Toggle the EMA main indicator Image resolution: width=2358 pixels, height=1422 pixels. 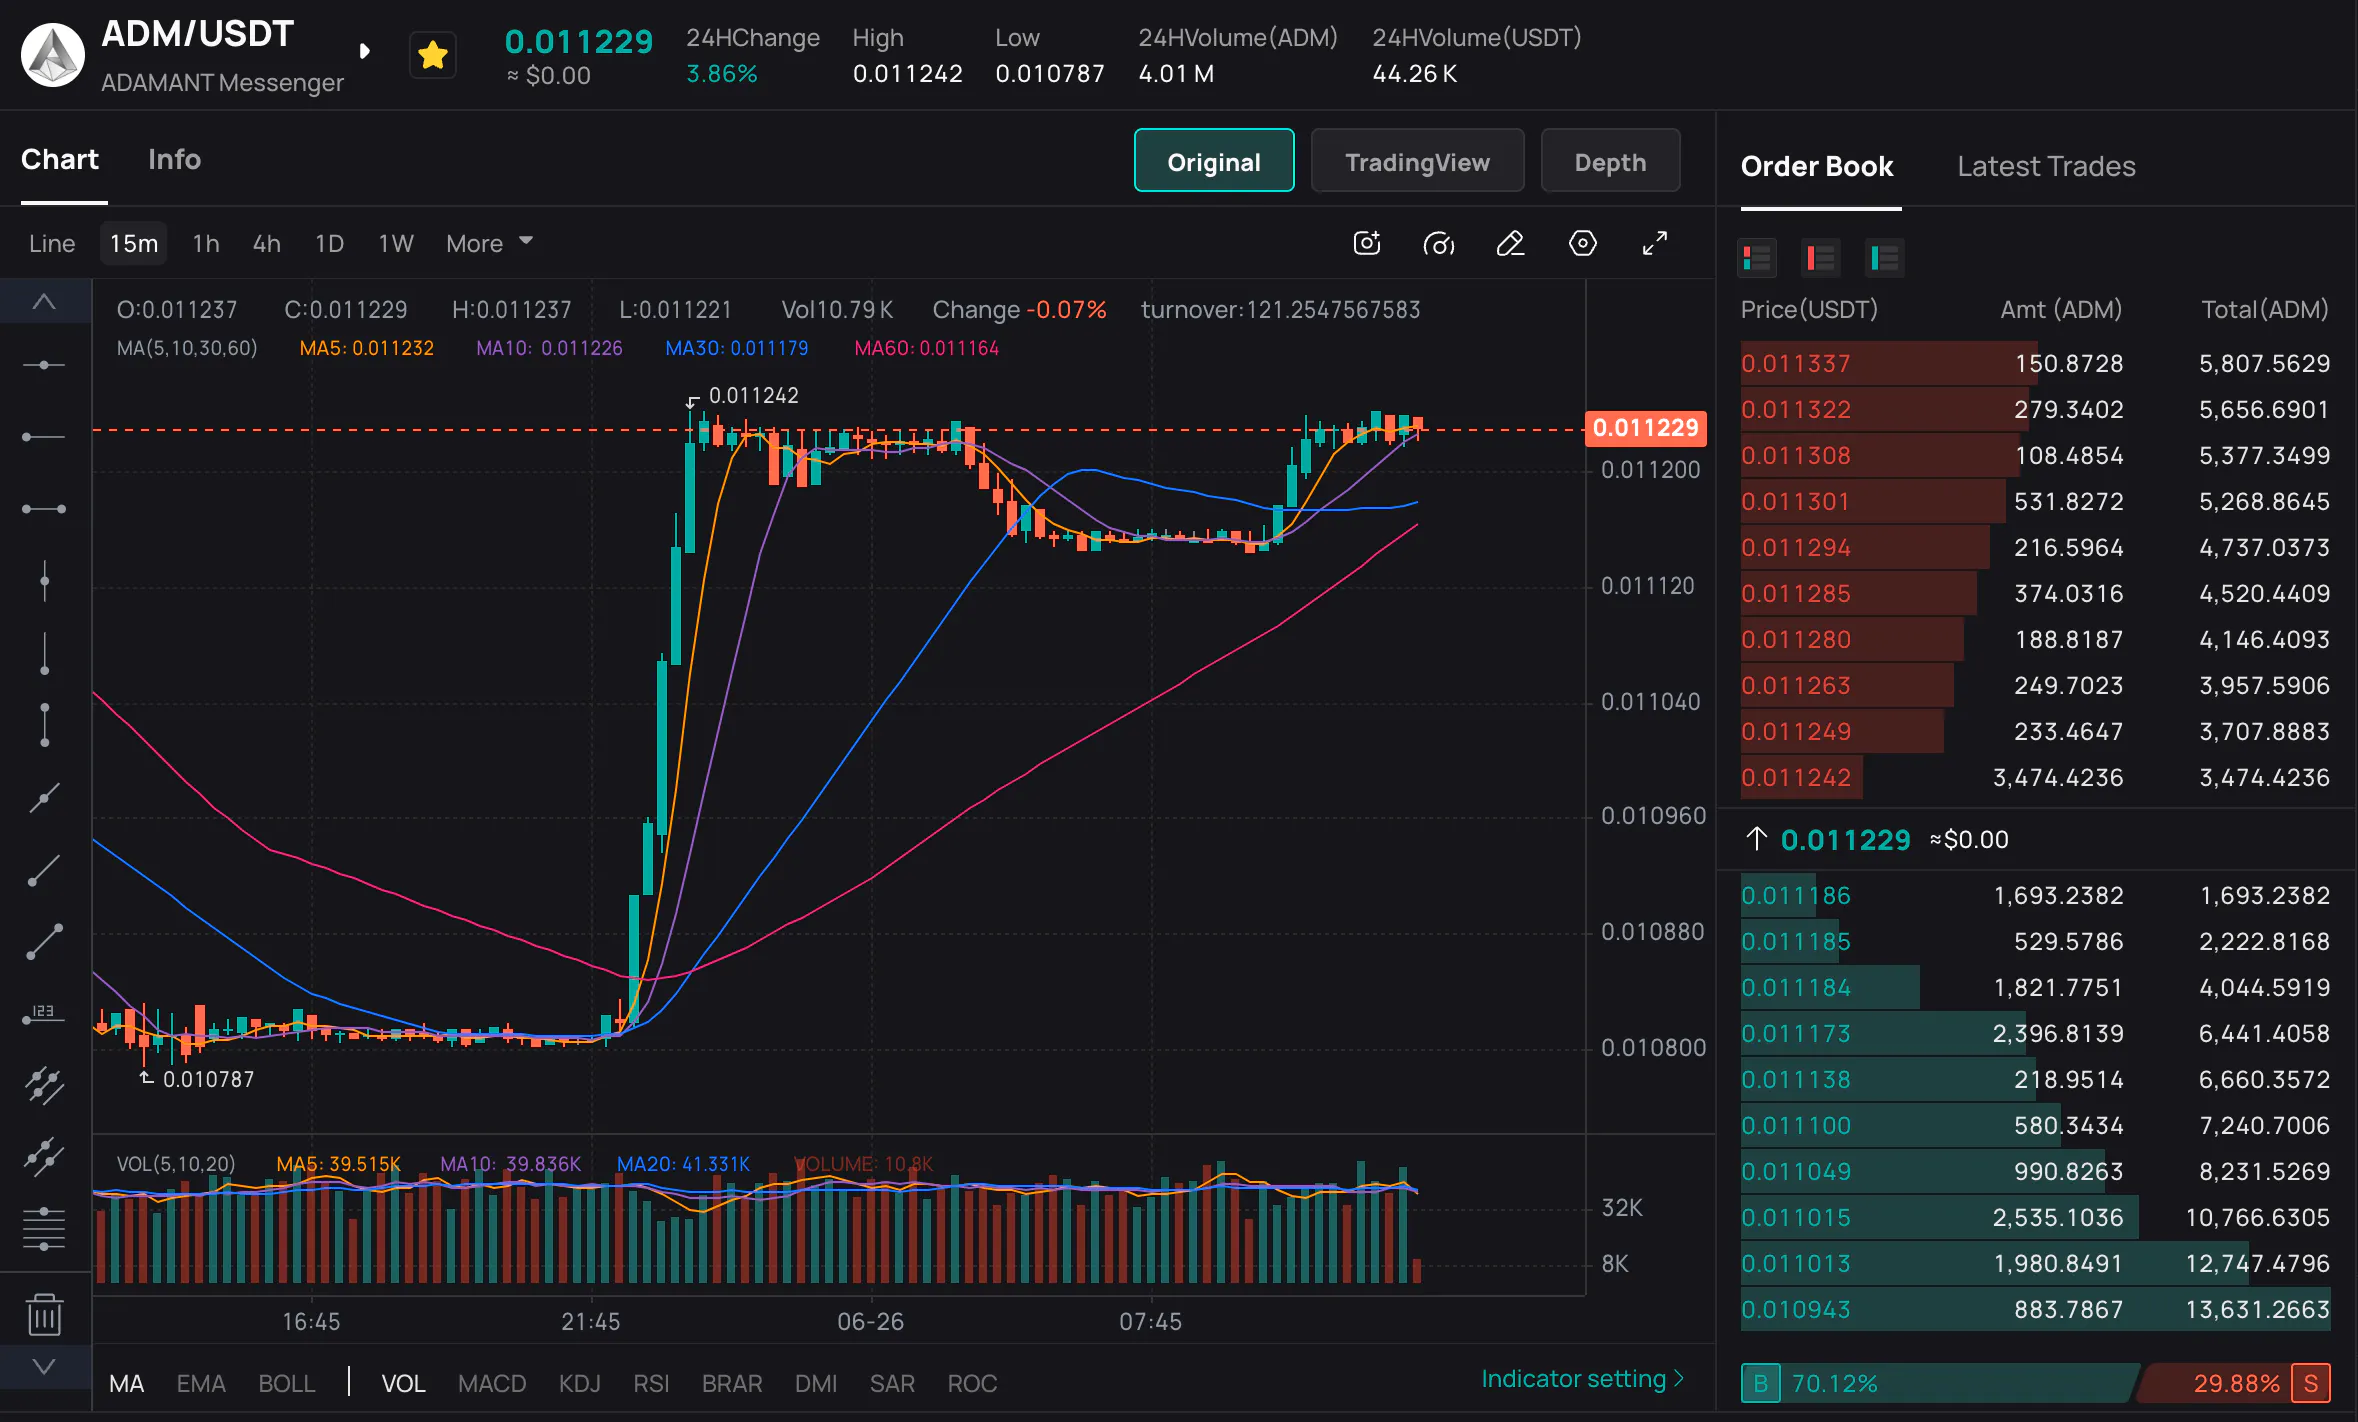tap(201, 1383)
